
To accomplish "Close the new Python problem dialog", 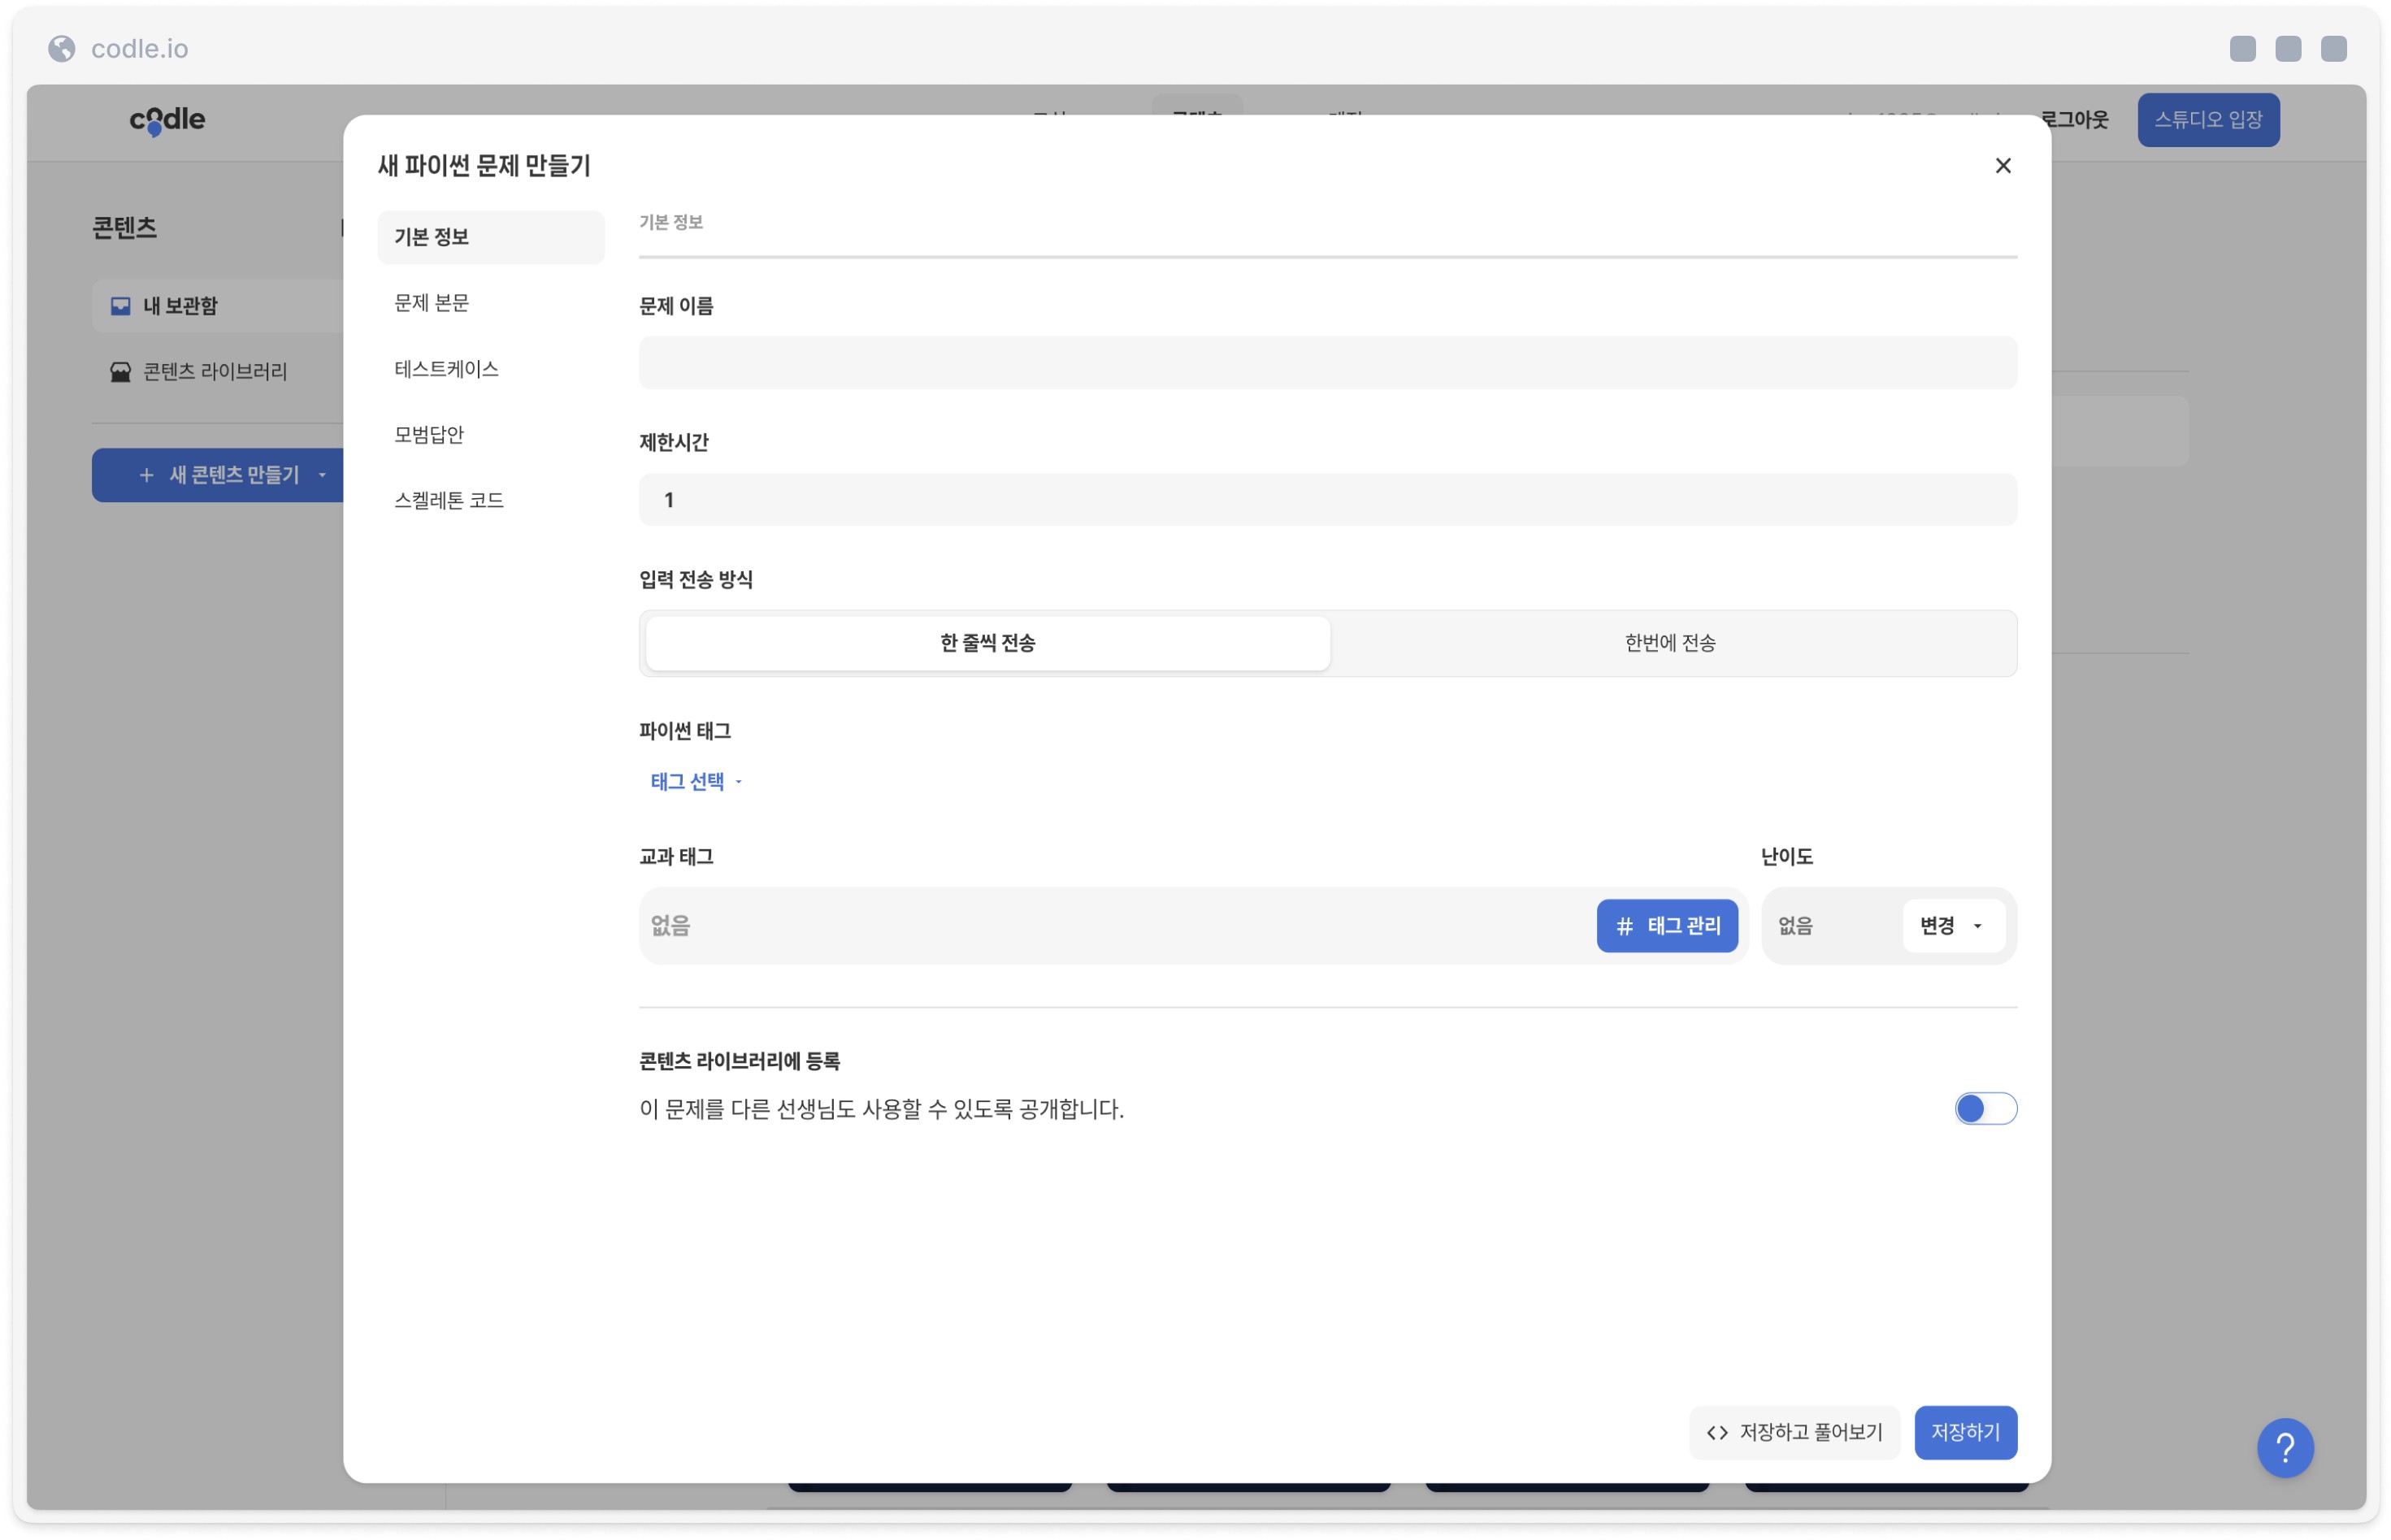I will point(2002,165).
